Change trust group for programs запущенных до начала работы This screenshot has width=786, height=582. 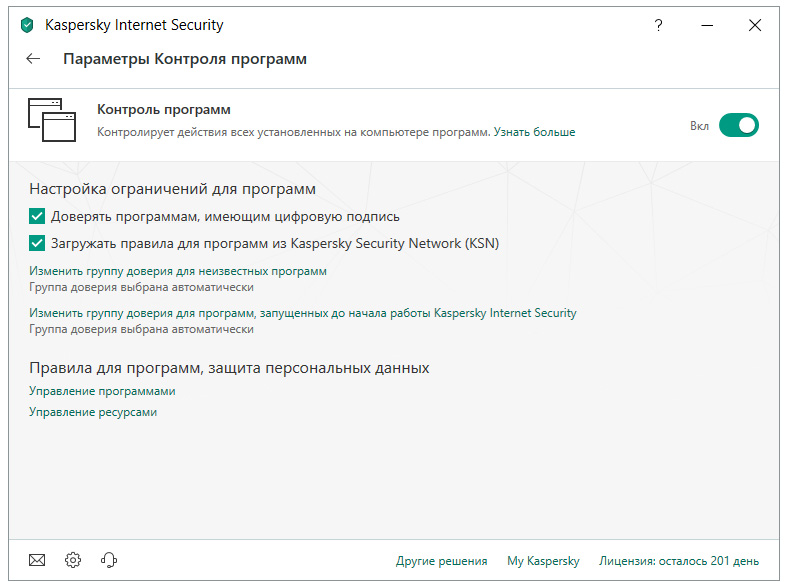302,313
